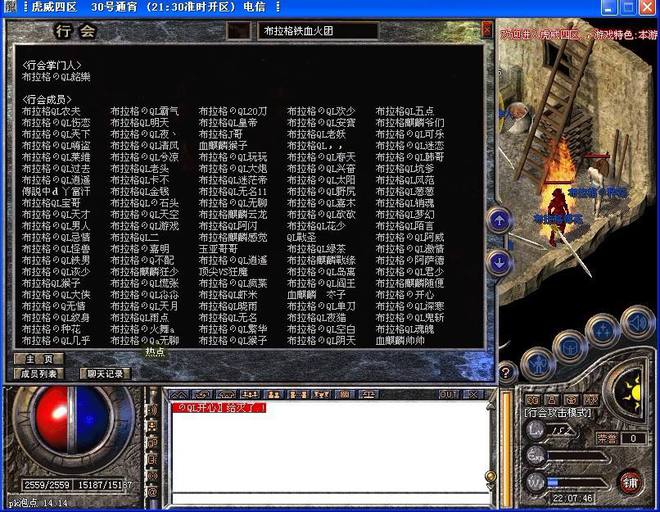660x512 pixels.
Task: Click the experience progress bar
Action: pyautogui.click(x=577, y=456)
